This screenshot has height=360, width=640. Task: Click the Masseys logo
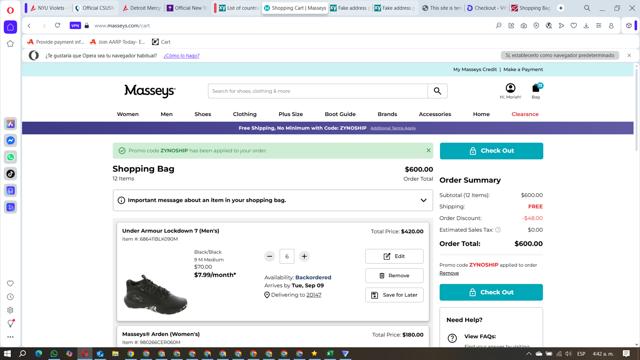point(150,91)
